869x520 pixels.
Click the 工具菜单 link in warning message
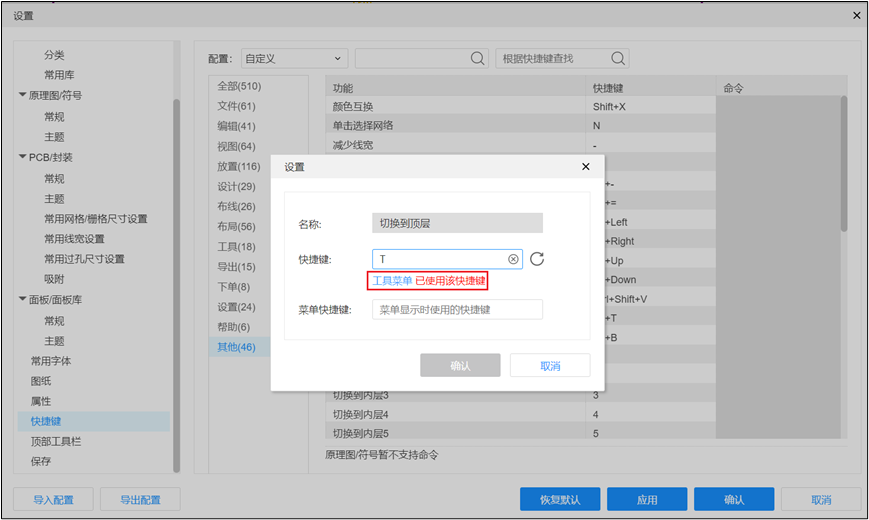(392, 281)
